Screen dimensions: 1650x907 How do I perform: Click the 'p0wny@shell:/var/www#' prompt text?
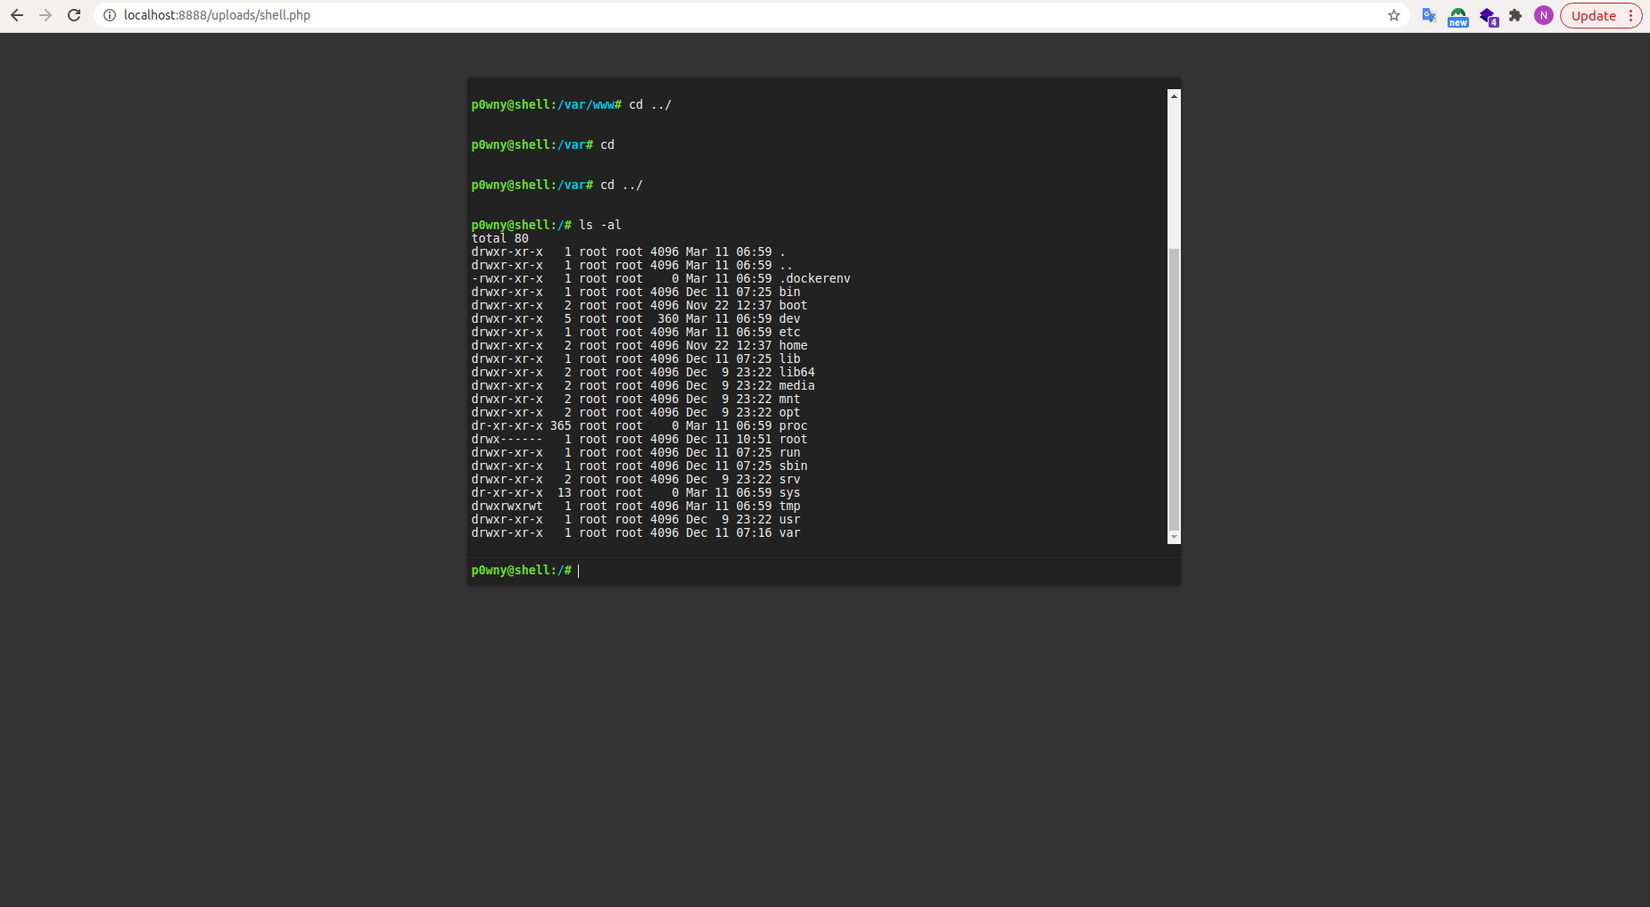(546, 105)
